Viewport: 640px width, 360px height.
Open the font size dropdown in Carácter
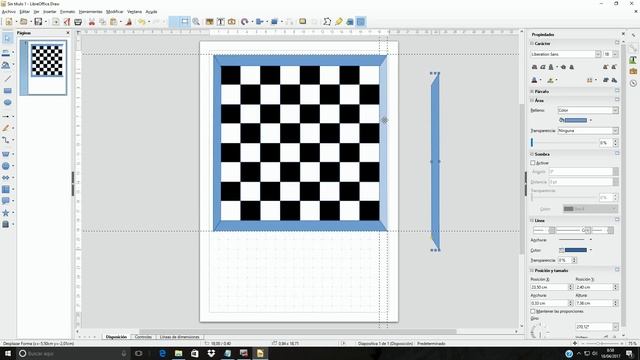coord(615,54)
